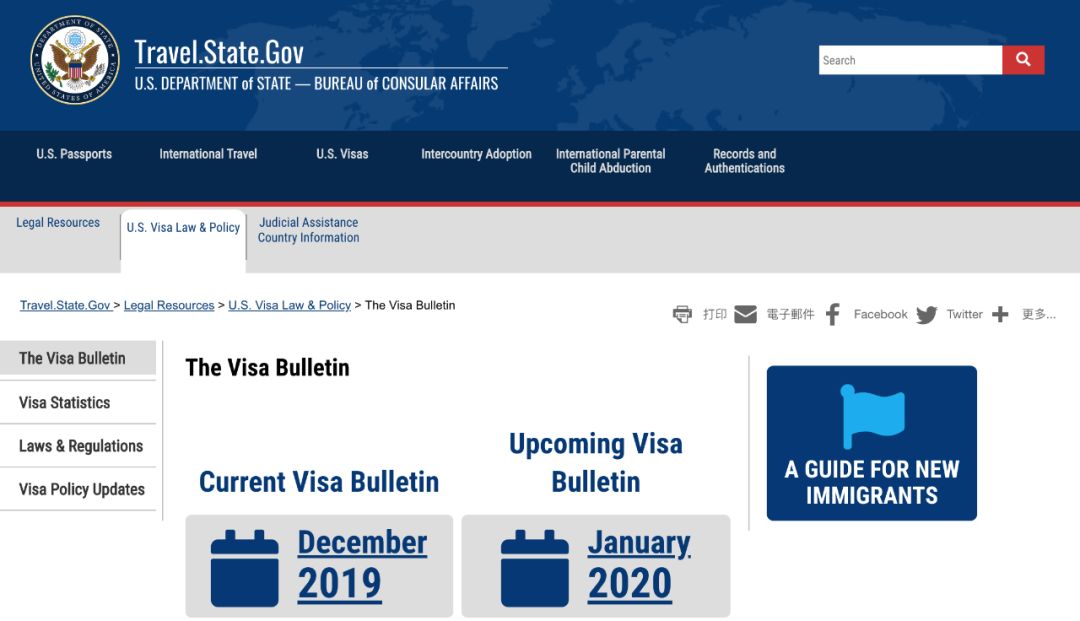The width and height of the screenshot is (1080, 621).
Task: Switch to the Legal Resources tab
Action: (58, 222)
